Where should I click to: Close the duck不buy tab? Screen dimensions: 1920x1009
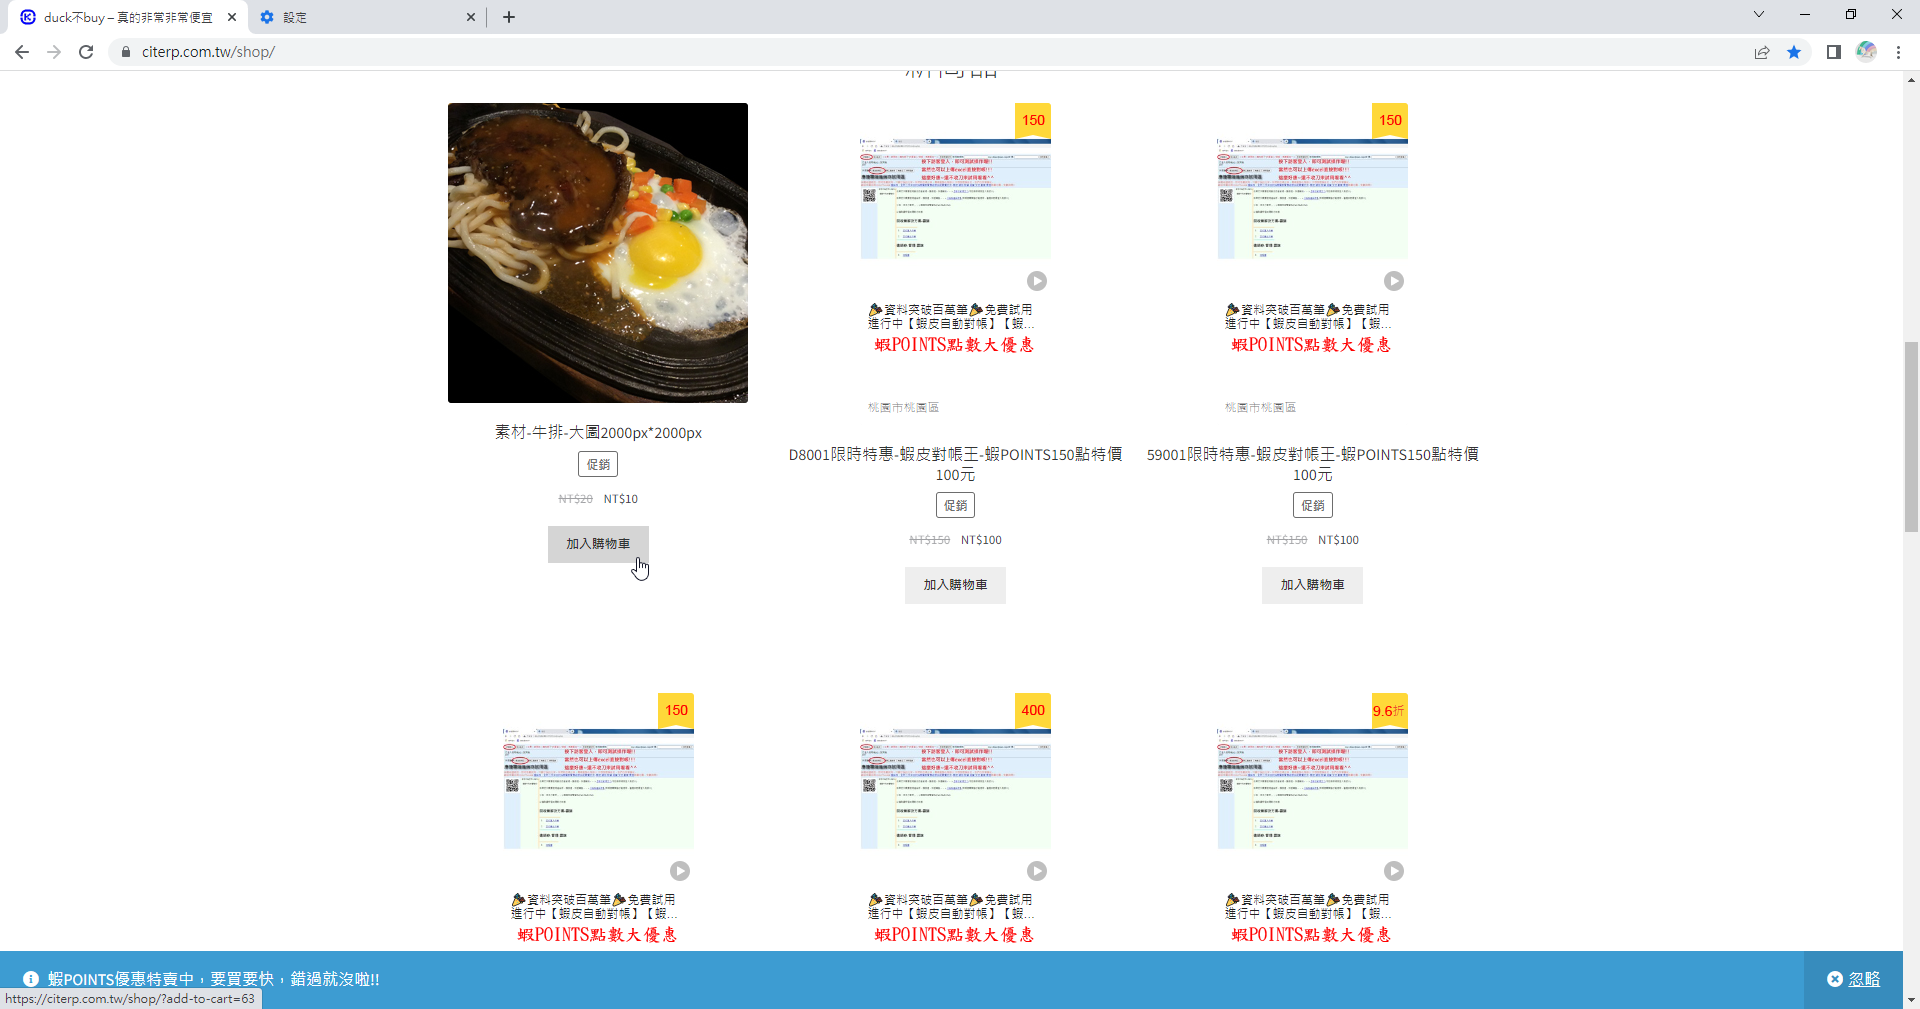(231, 17)
